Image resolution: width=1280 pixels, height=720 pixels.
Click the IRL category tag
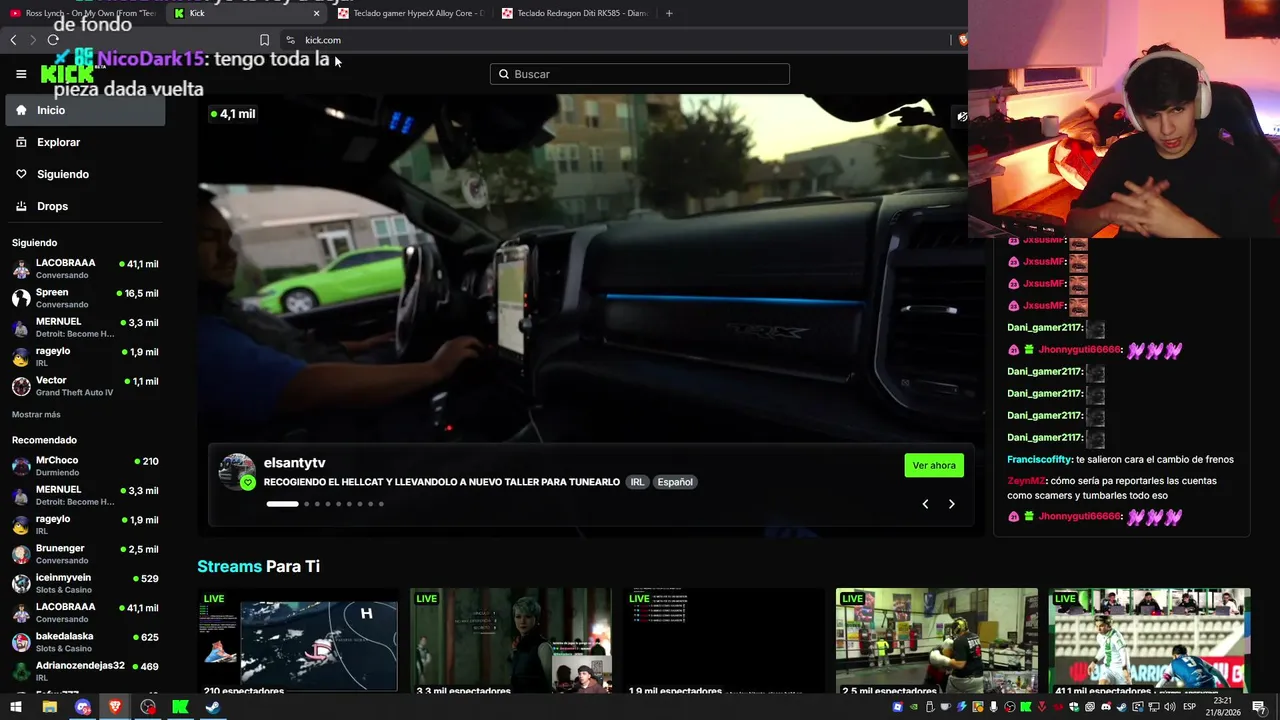coord(637,482)
